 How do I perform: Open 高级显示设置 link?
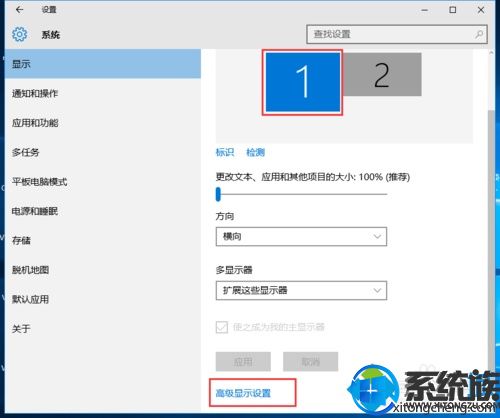[243, 393]
